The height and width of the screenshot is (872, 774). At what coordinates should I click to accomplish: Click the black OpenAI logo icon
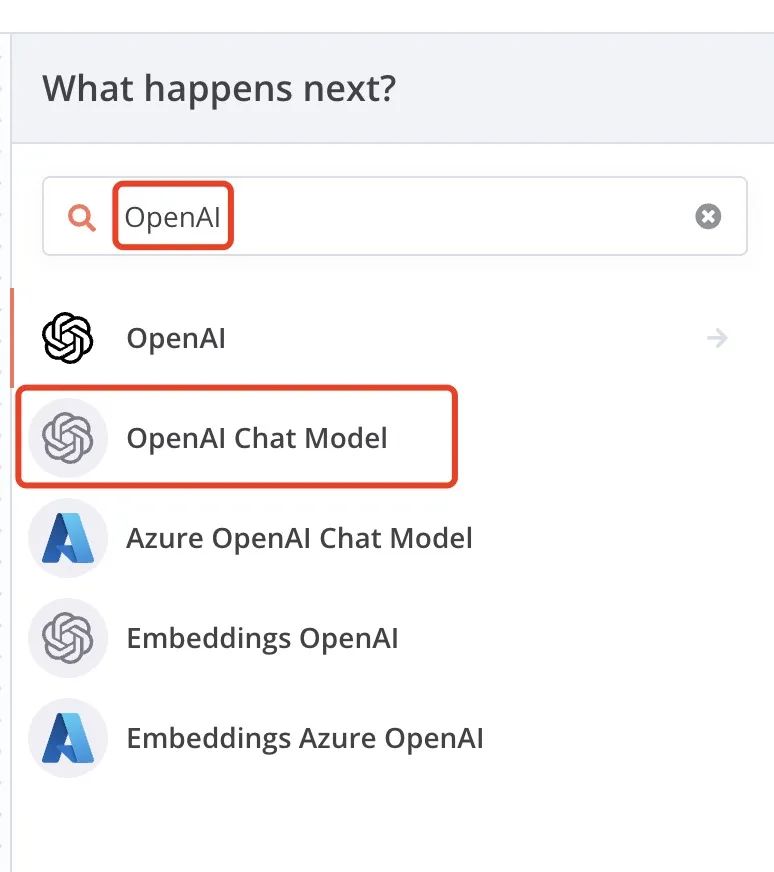[67, 338]
